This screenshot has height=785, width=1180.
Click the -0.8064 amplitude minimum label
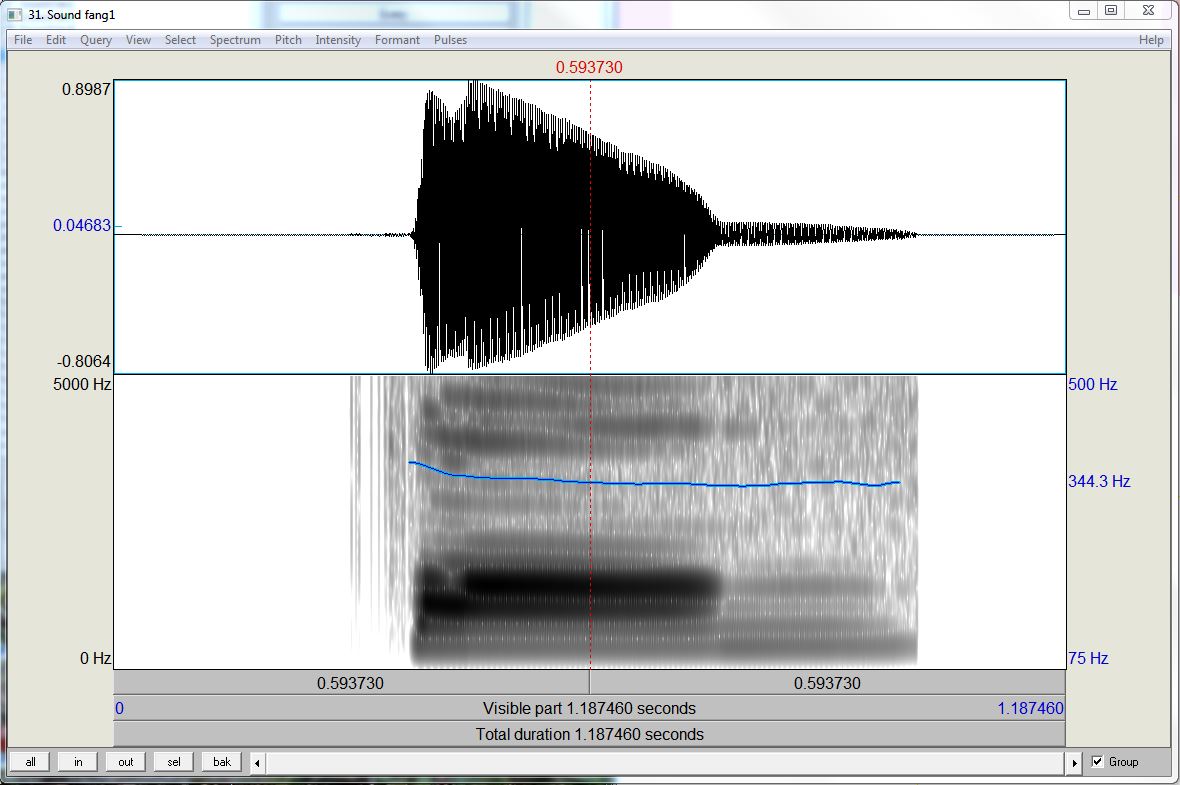(84, 361)
